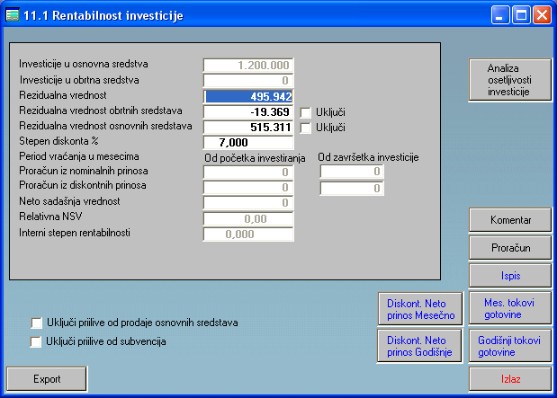Image resolution: width=557 pixels, height=398 pixels.
Task: Click the field showing 515.311
Action: coord(248,127)
